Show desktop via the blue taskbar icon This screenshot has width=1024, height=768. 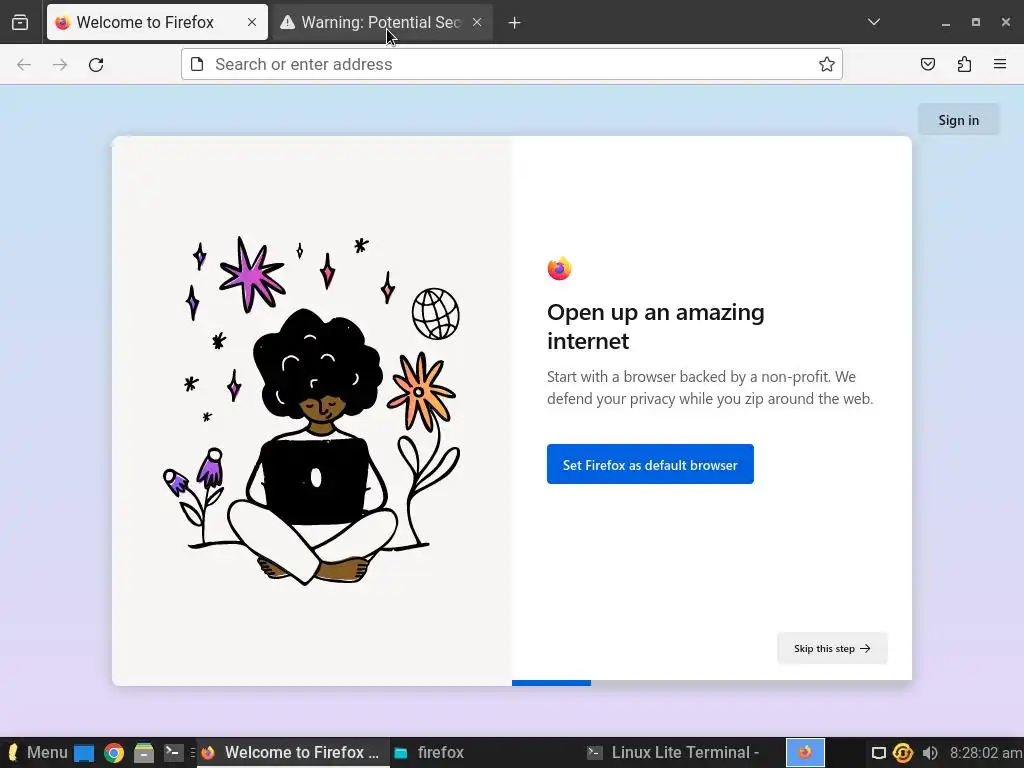click(84, 753)
